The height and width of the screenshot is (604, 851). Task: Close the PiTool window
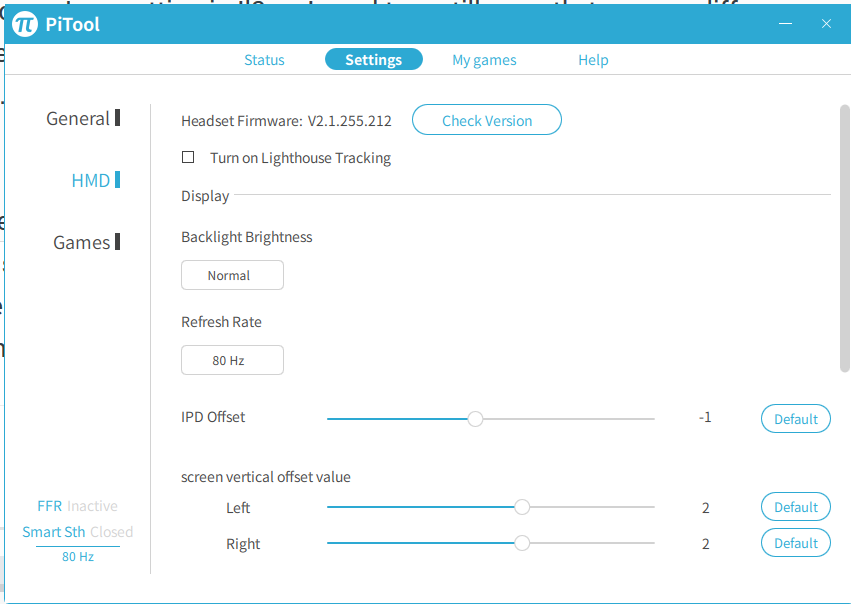coord(826,23)
